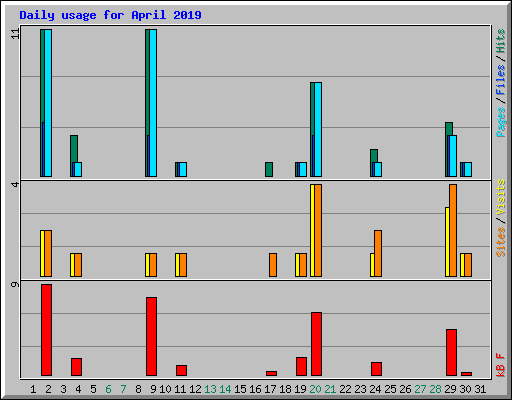Click day 15 on the x-axis
Screen dimensions: 512x400
click(240, 389)
